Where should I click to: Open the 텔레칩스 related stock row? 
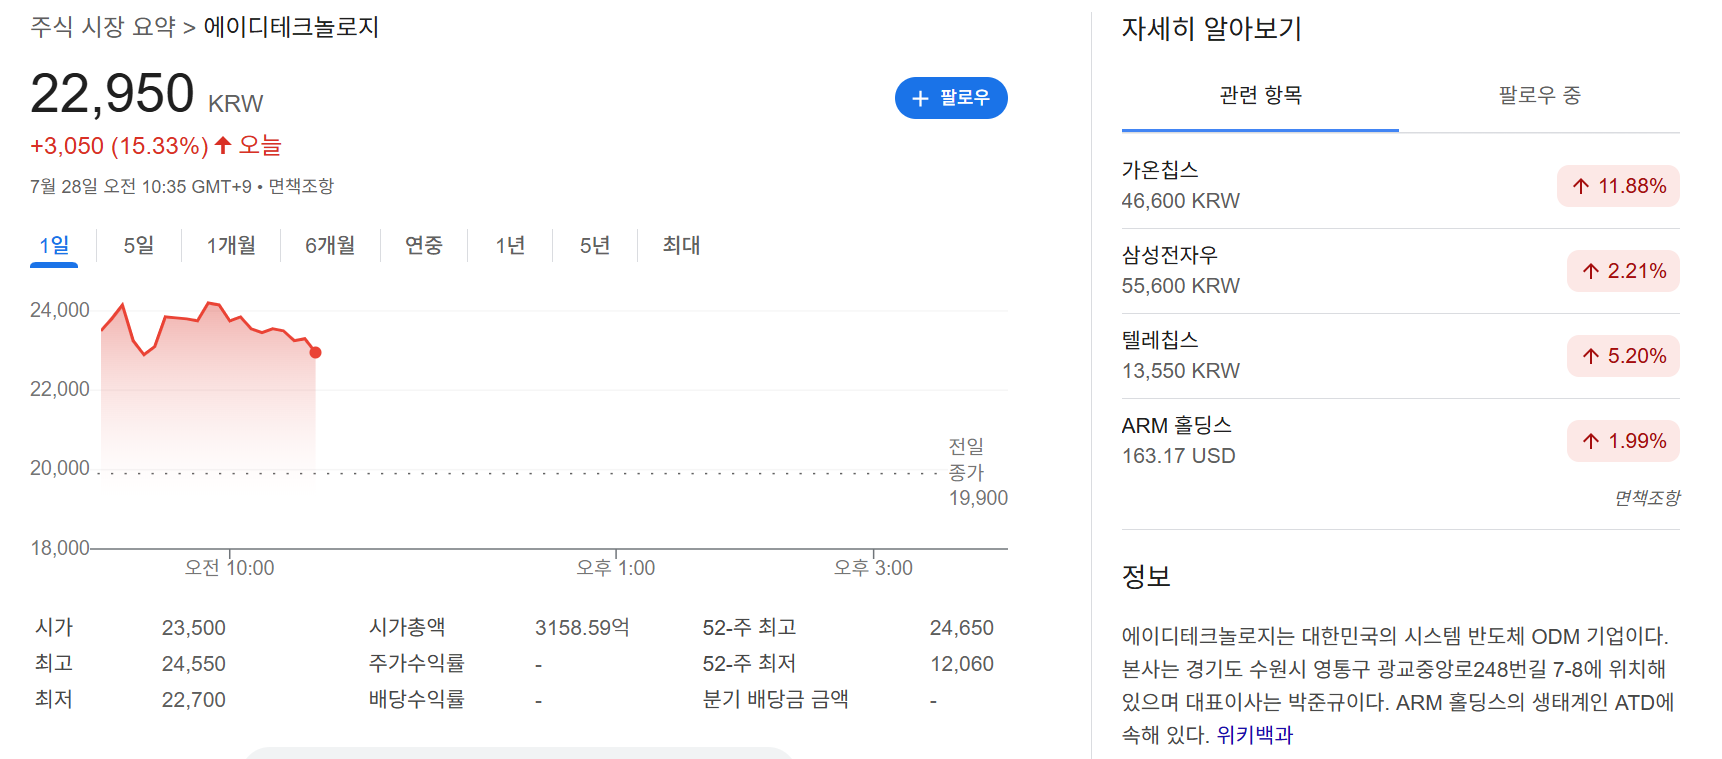pos(1400,356)
